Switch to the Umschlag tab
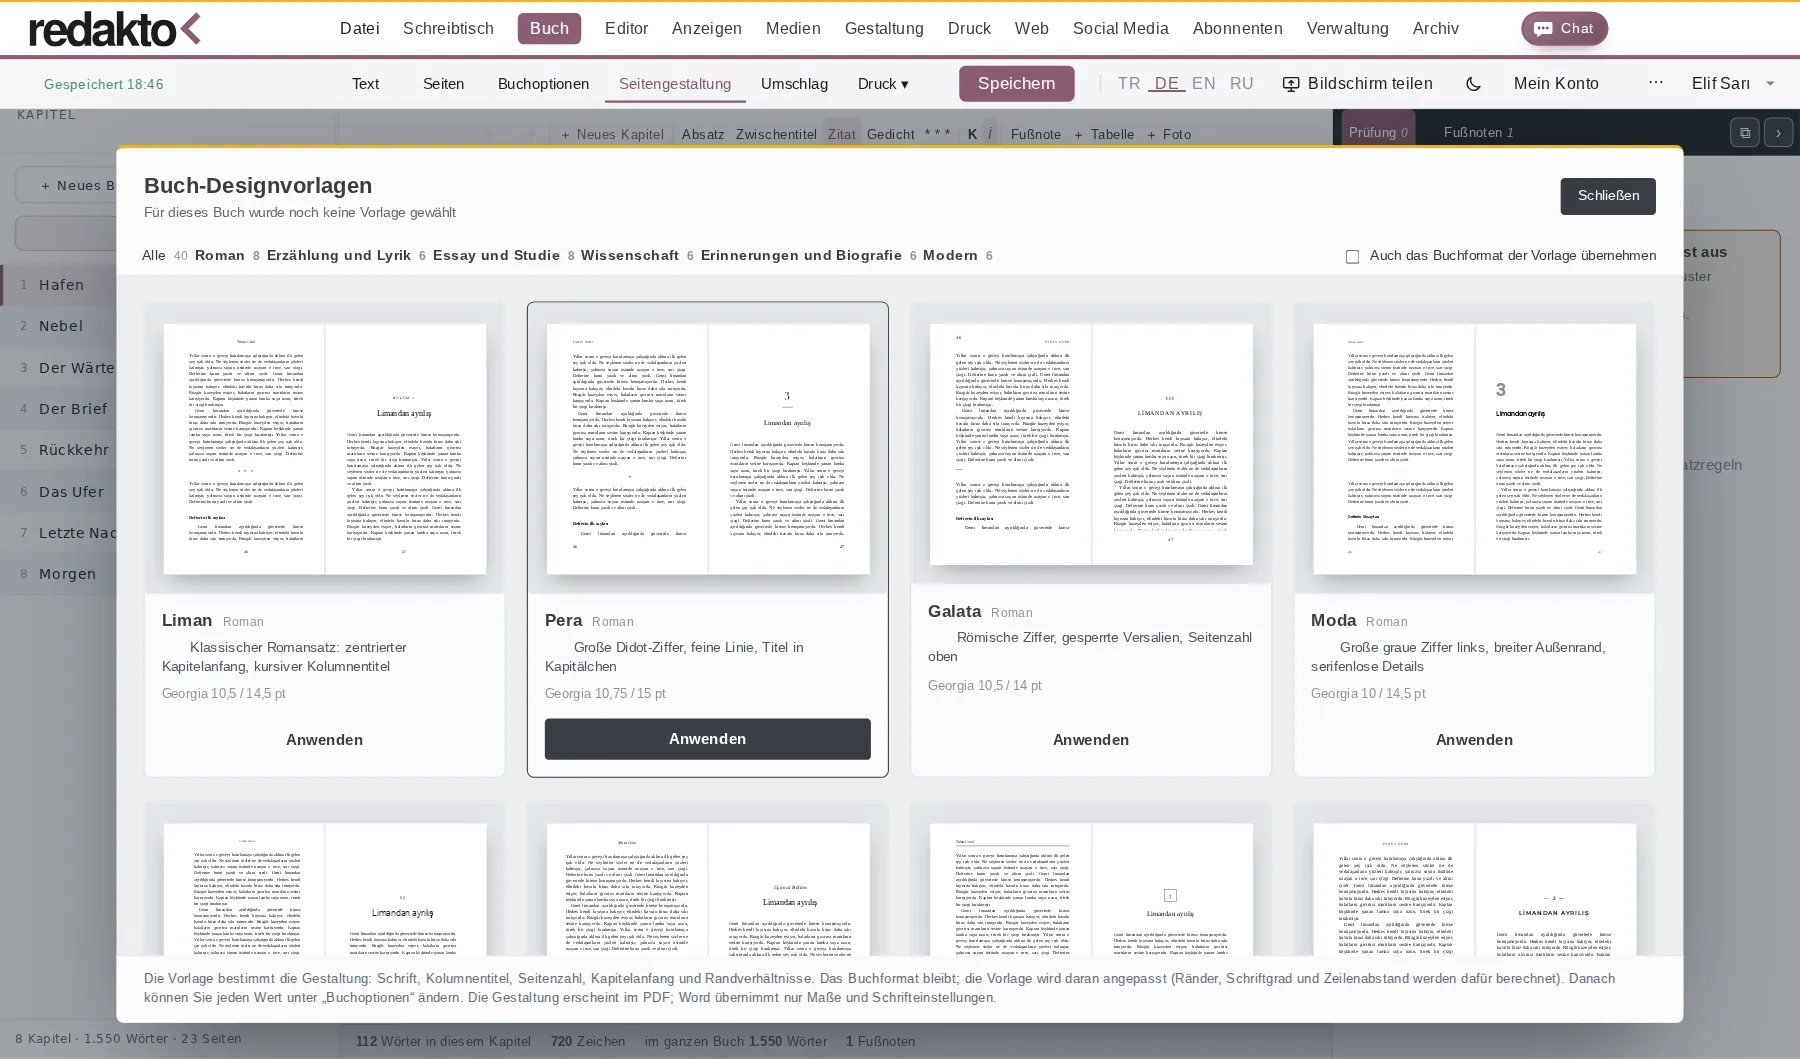This screenshot has height=1059, width=1800. coord(794,84)
